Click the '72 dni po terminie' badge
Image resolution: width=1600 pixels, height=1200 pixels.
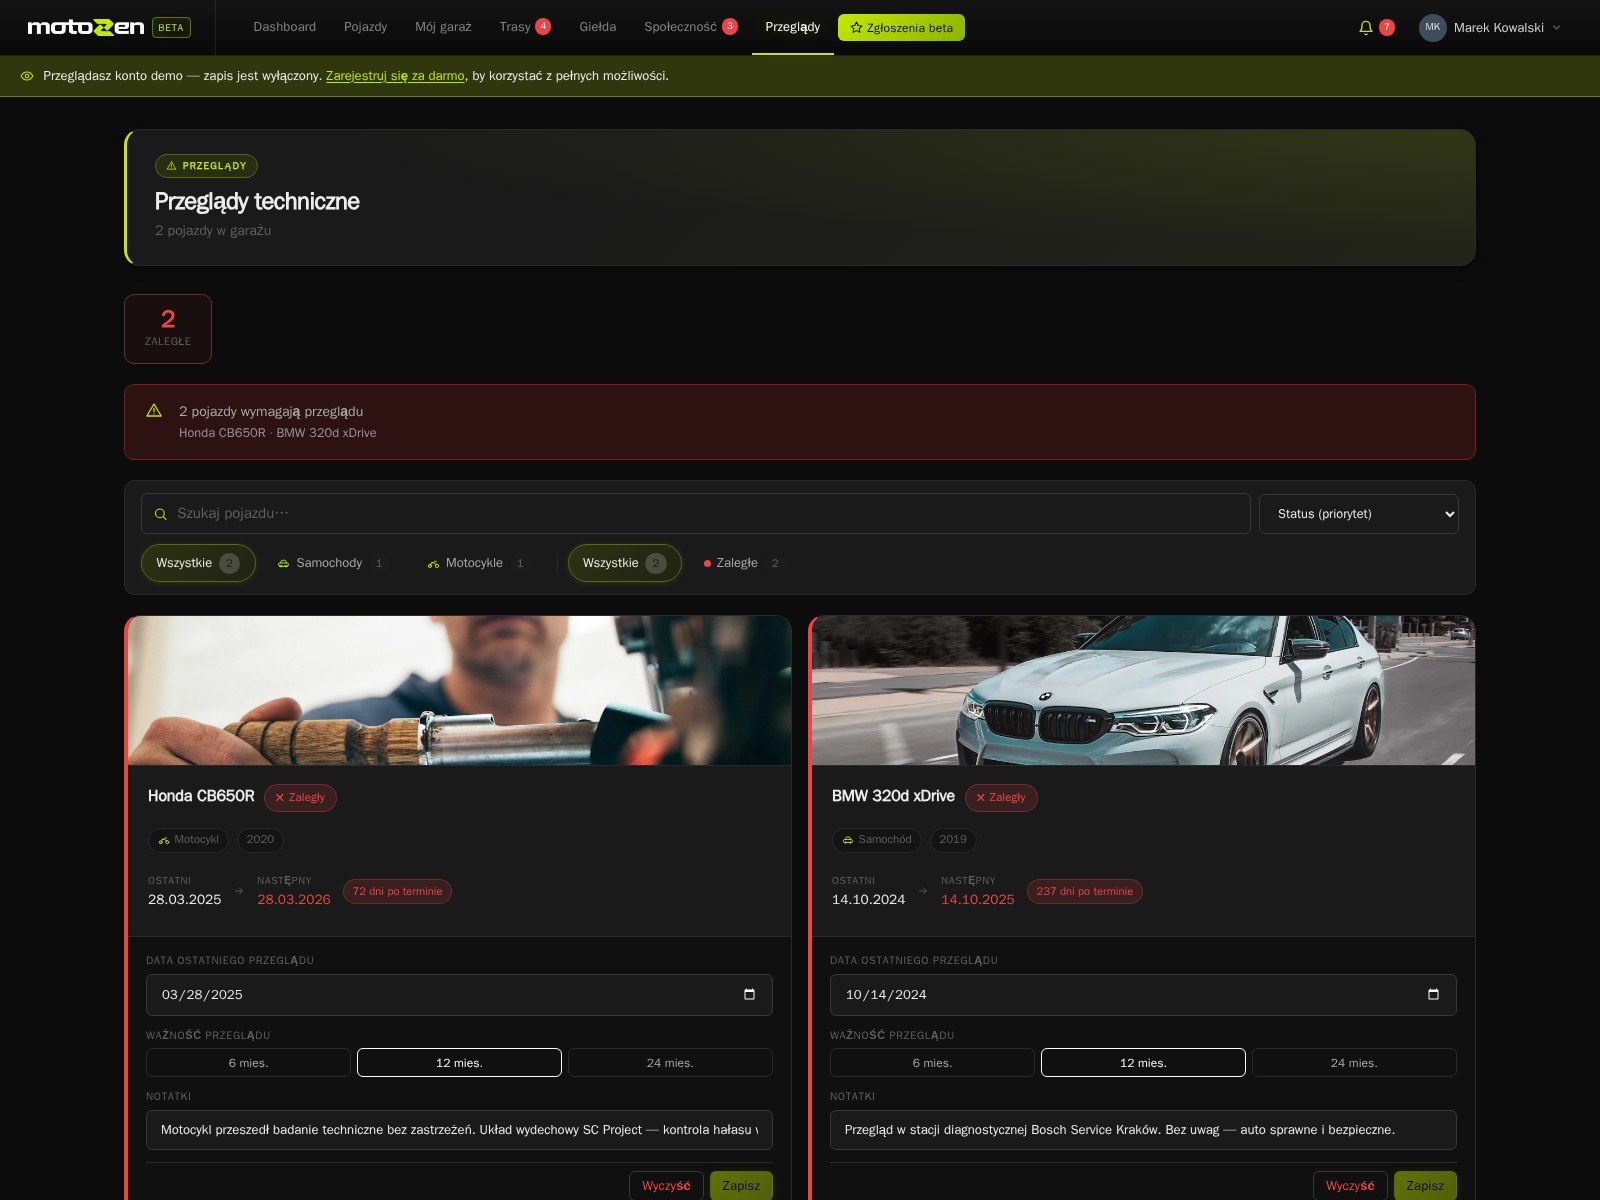click(397, 891)
